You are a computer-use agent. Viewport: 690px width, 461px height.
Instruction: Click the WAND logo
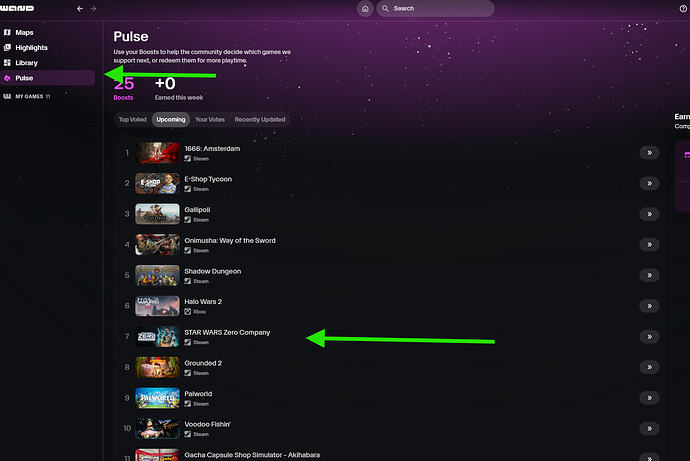[x=17, y=8]
